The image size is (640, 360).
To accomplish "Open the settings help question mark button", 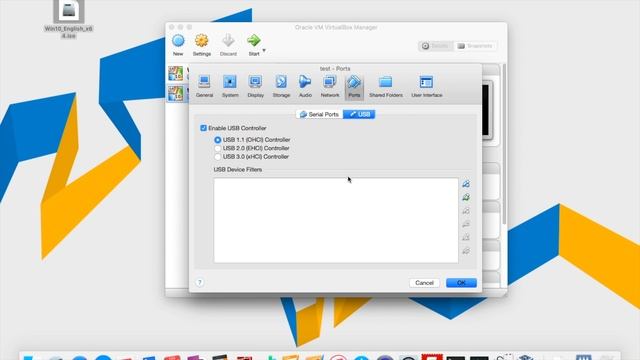I will point(200,282).
